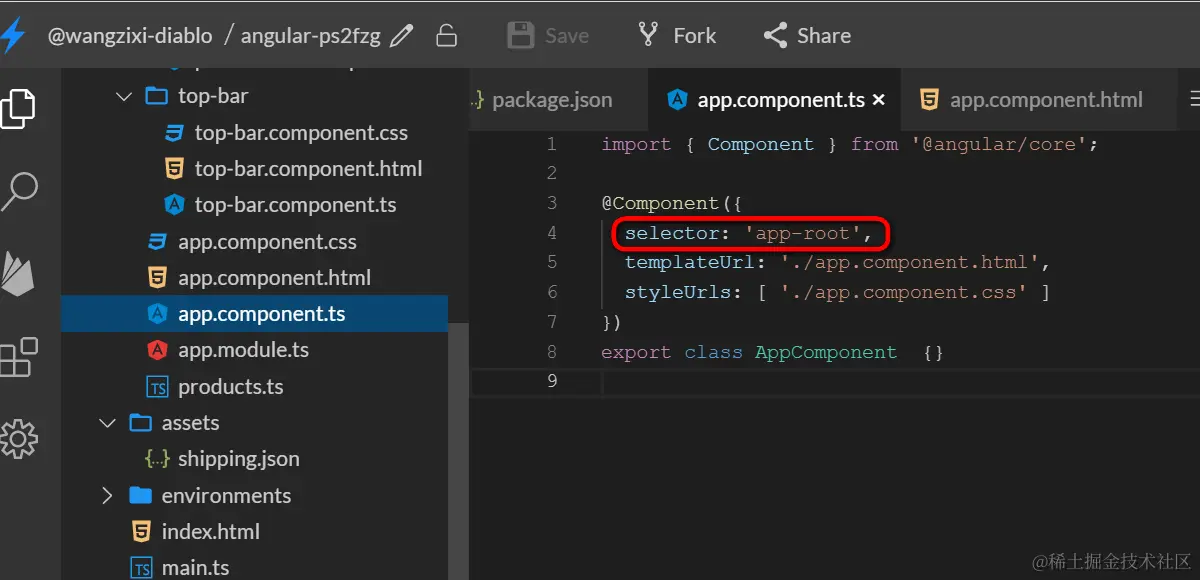The width and height of the screenshot is (1200, 580).
Task: Click the StackBlitz lightning bolt logo
Action: (x=12, y=35)
